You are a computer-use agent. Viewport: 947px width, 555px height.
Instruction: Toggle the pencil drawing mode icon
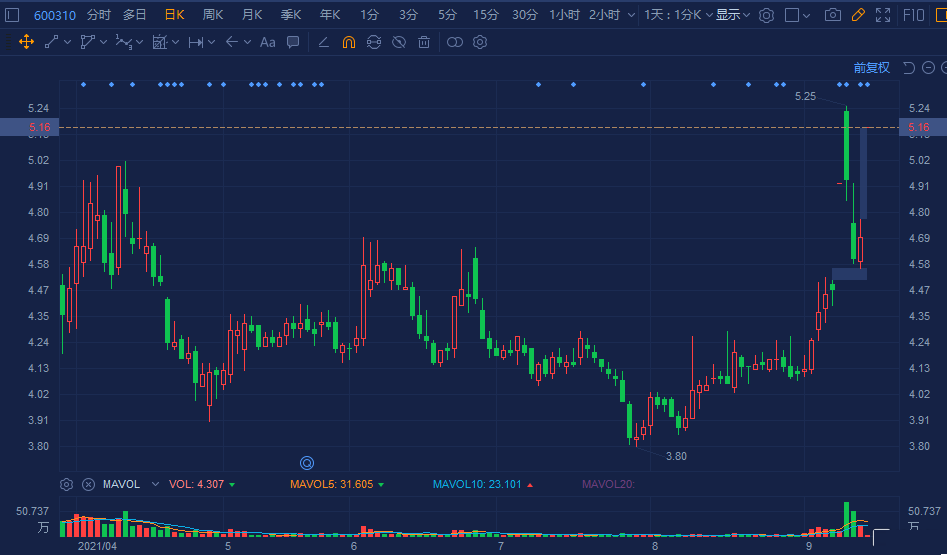coord(858,15)
